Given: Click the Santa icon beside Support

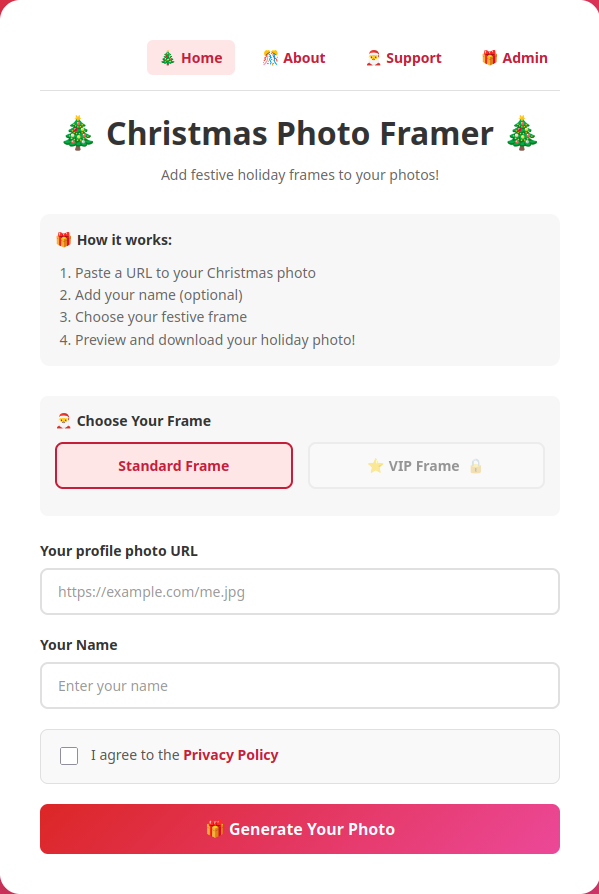Looking at the screenshot, I should (373, 58).
